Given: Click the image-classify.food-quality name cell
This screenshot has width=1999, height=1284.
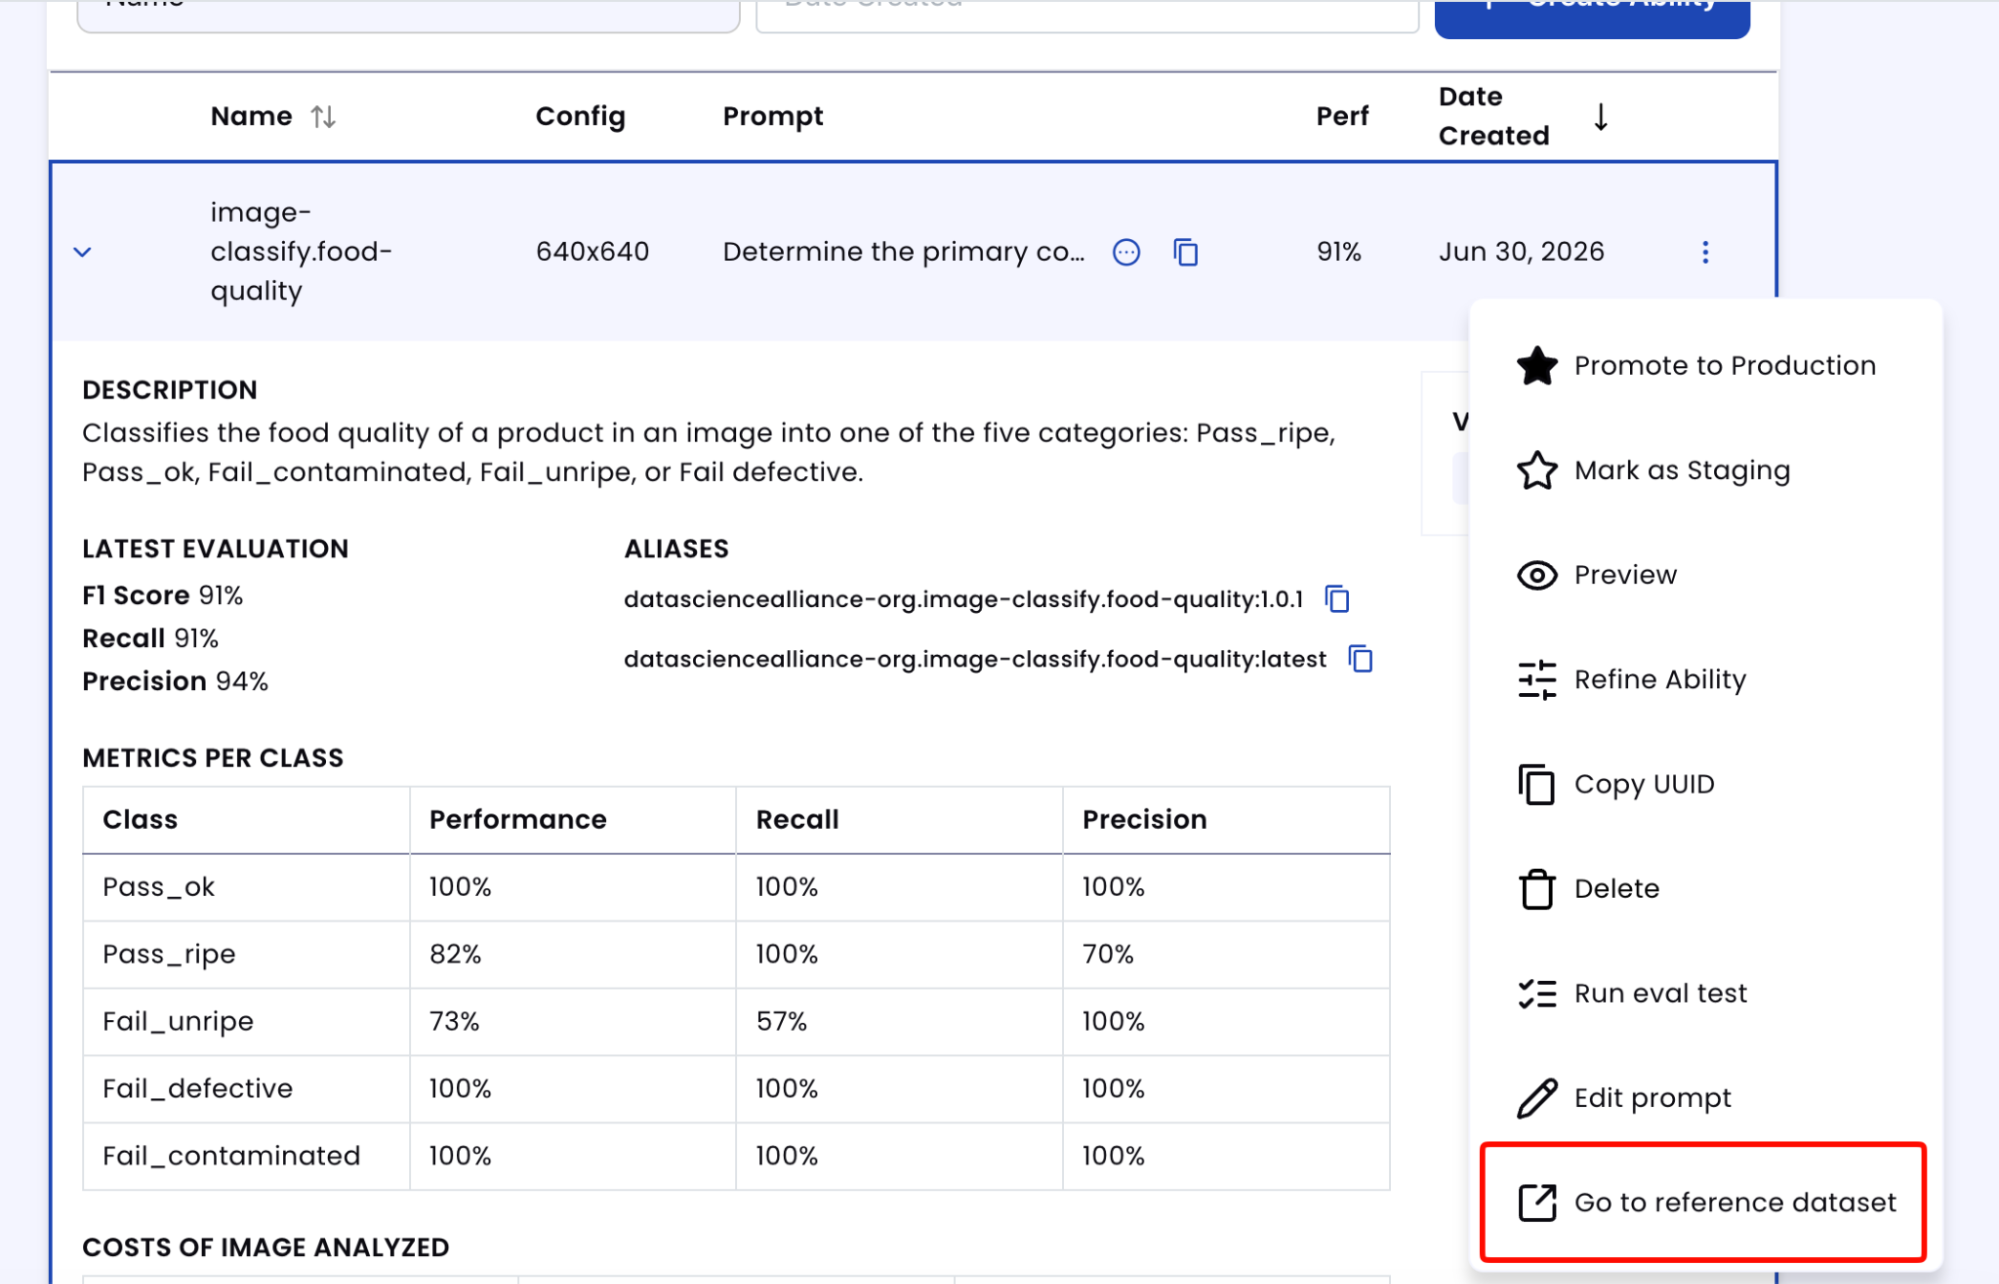Looking at the screenshot, I should click(x=301, y=252).
